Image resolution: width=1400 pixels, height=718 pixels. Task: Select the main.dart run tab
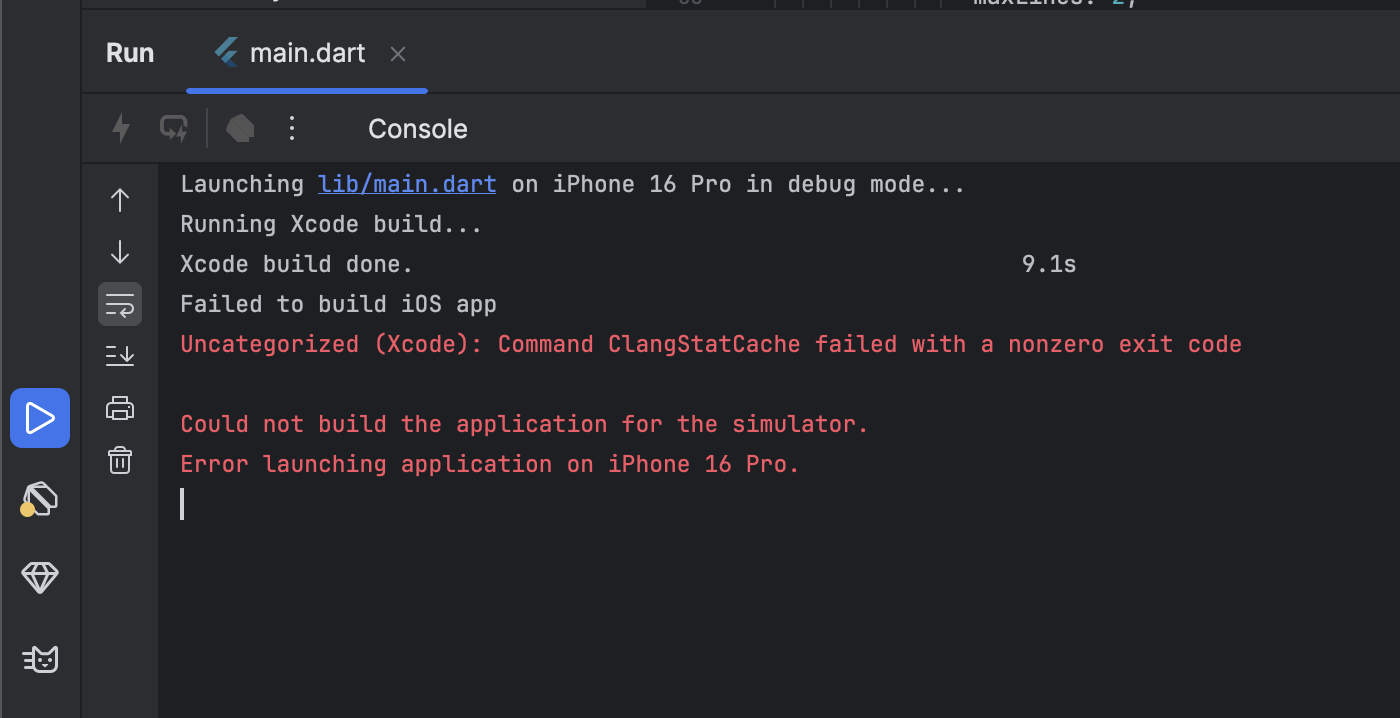(x=290, y=53)
